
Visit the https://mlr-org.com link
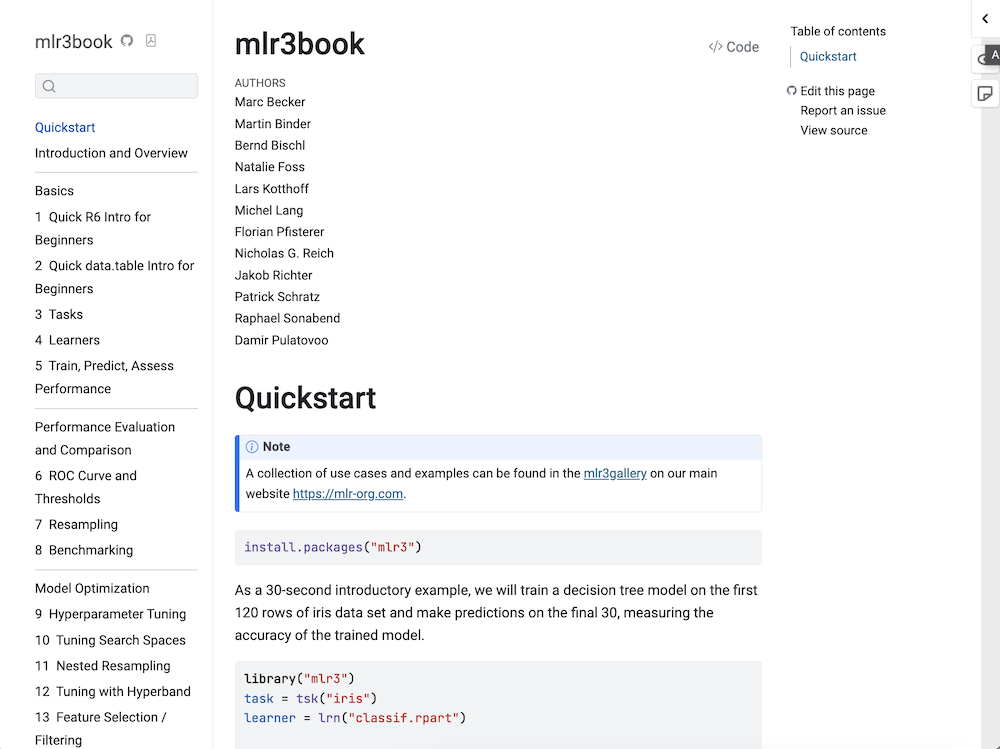[348, 494]
